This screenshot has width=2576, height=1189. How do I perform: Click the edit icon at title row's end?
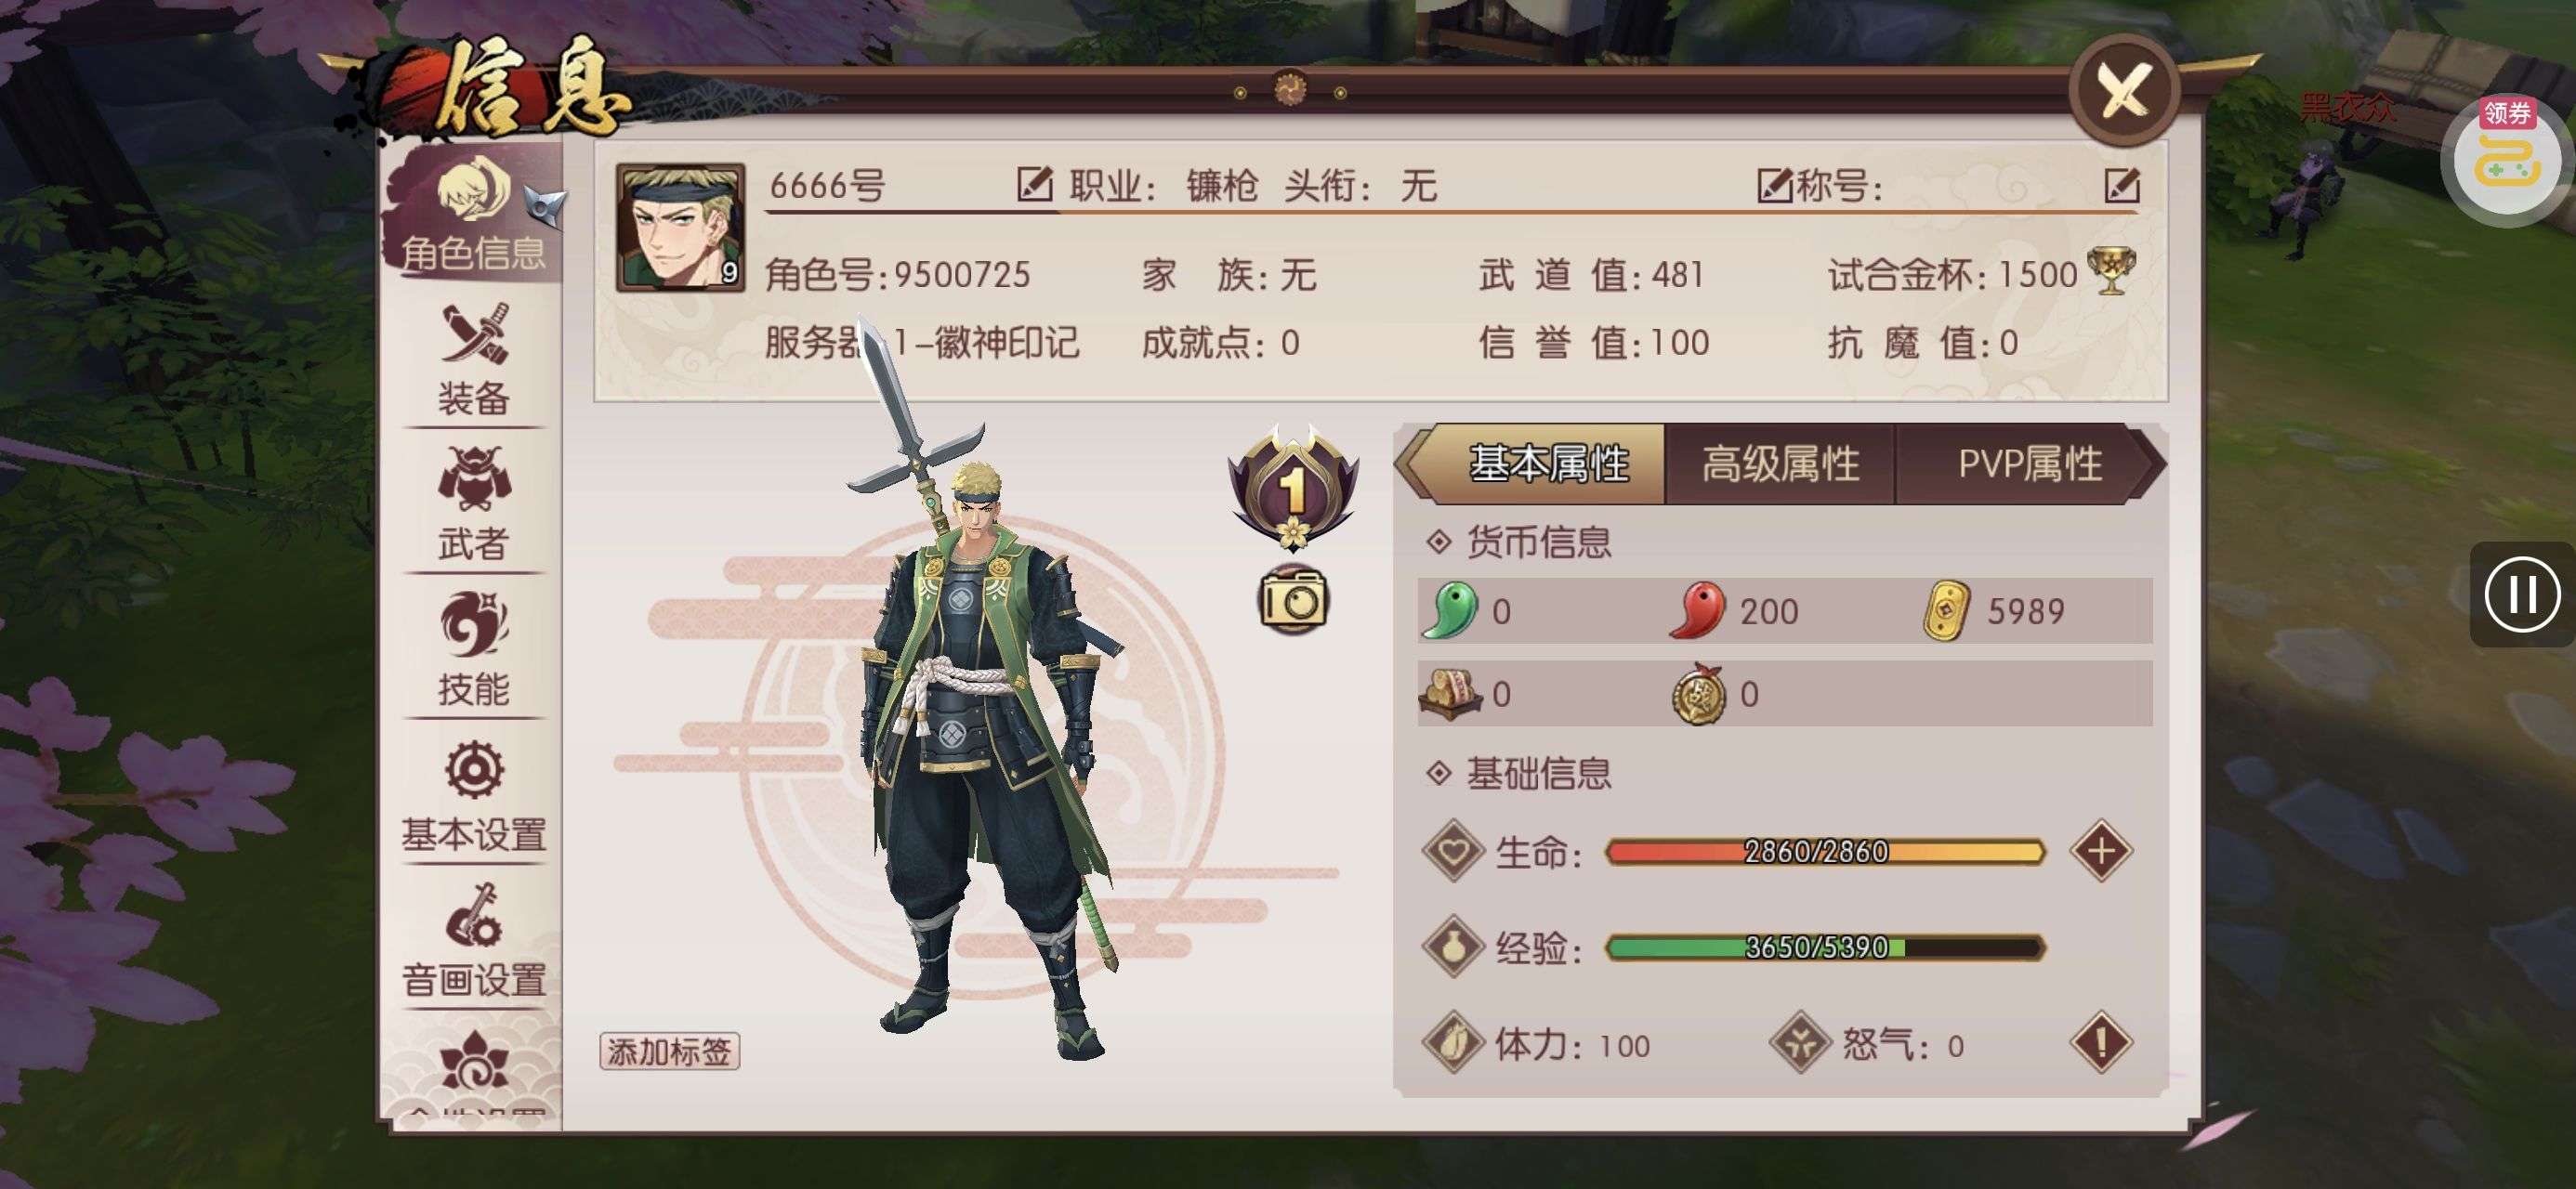click(2121, 185)
